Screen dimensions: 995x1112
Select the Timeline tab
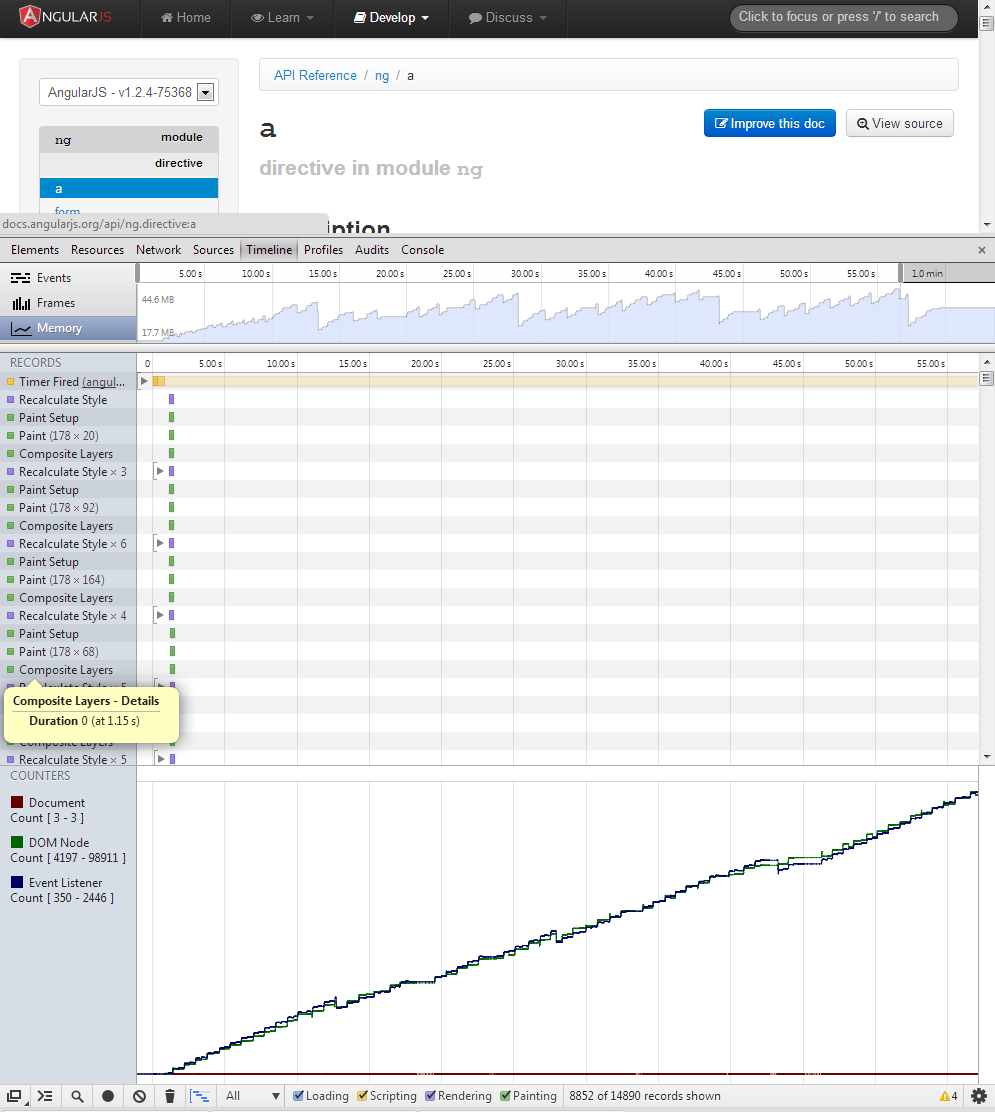269,250
